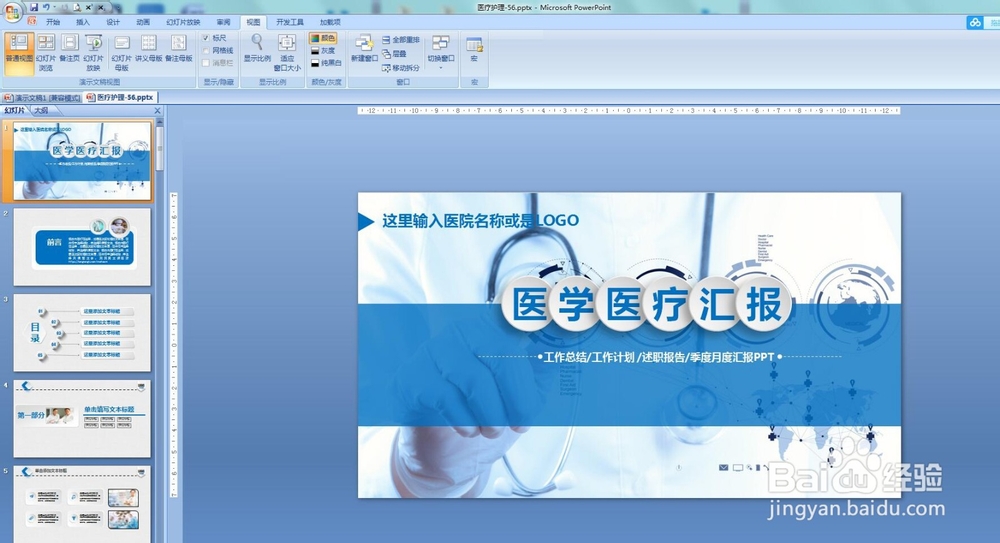Open Notes Master (备注母版)
The width and height of the screenshot is (1000, 543).
click(179, 48)
